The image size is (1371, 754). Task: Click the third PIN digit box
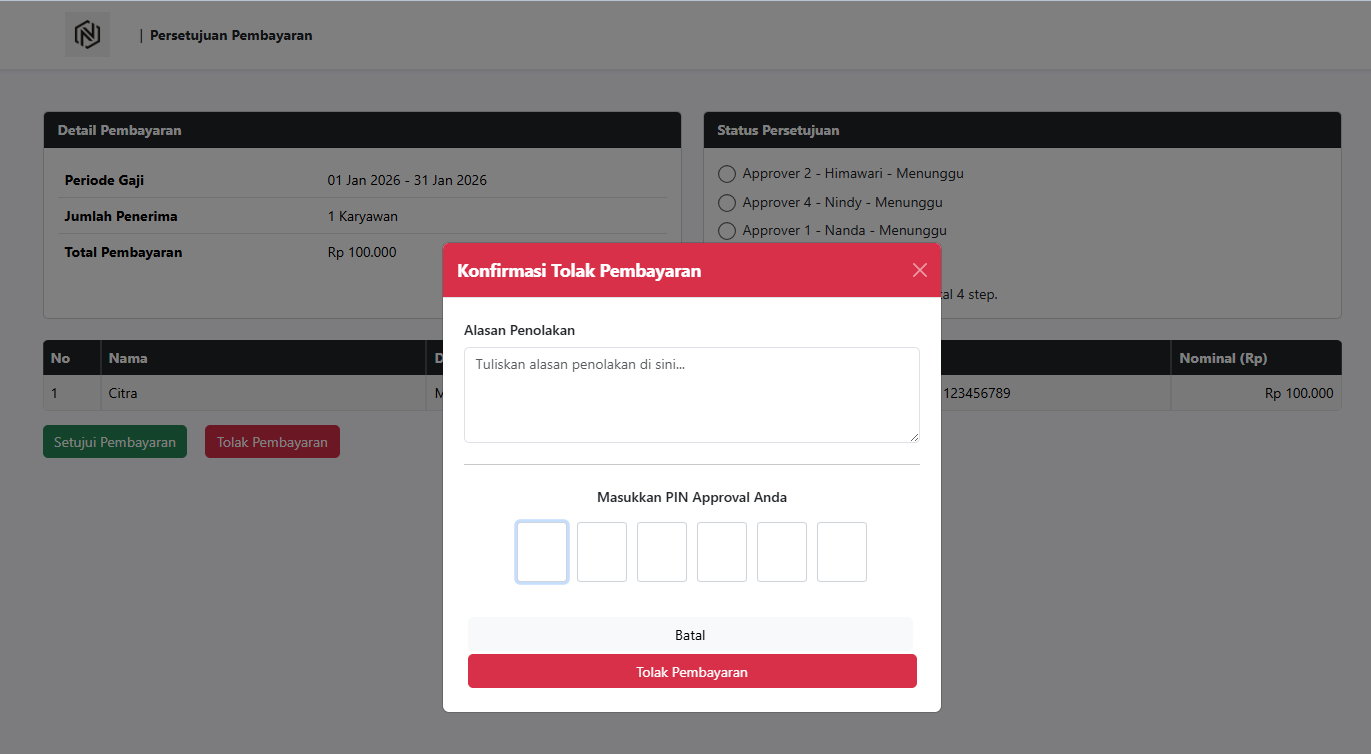tap(662, 552)
